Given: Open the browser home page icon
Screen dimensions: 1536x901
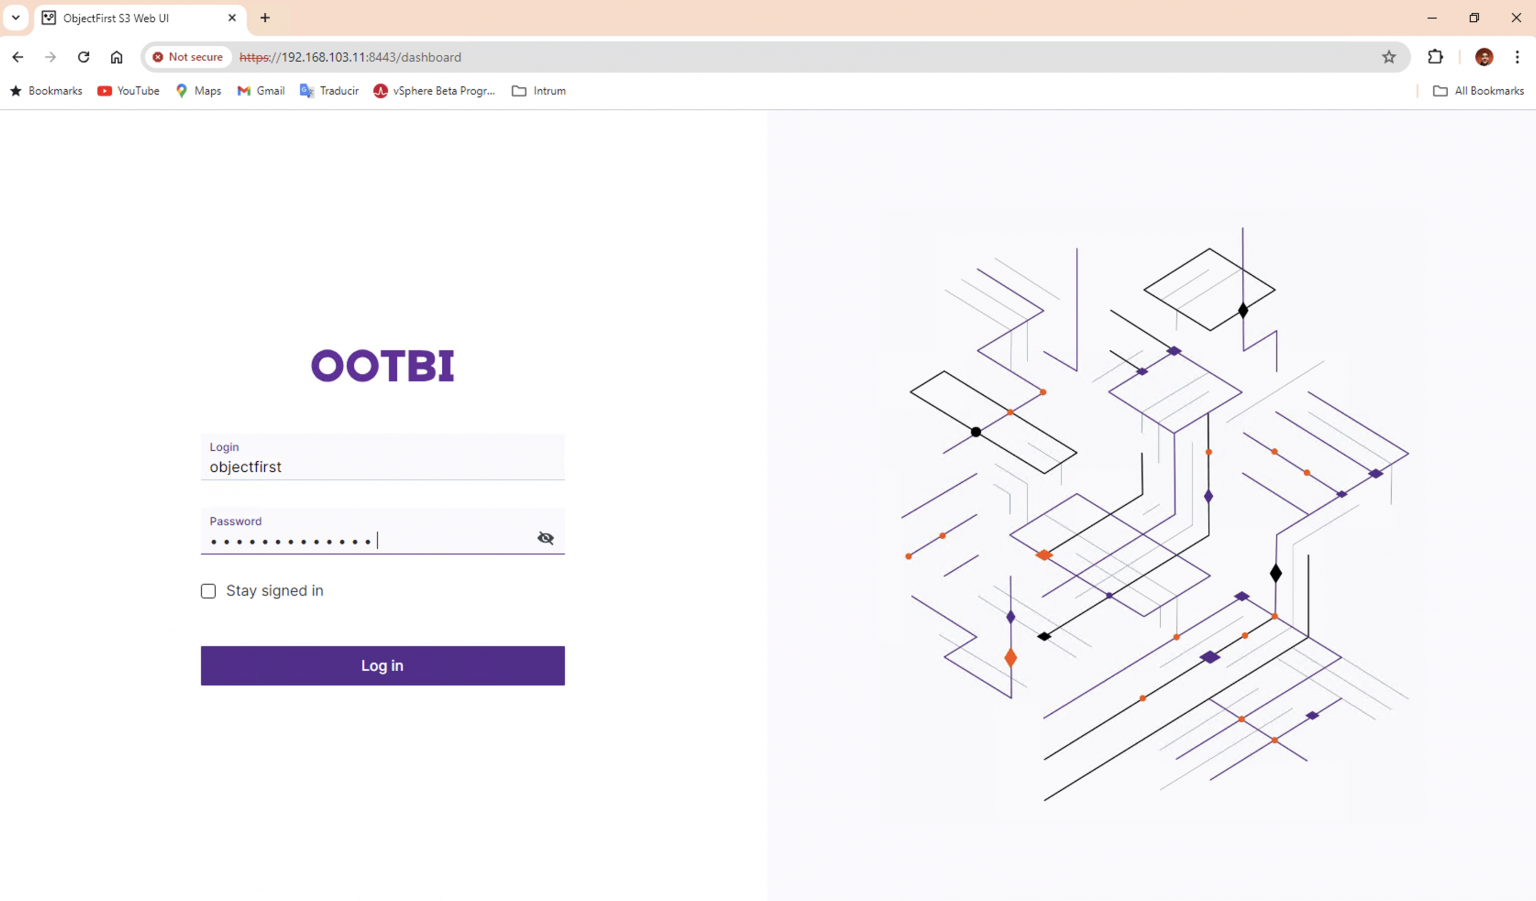Looking at the screenshot, I should (x=117, y=57).
